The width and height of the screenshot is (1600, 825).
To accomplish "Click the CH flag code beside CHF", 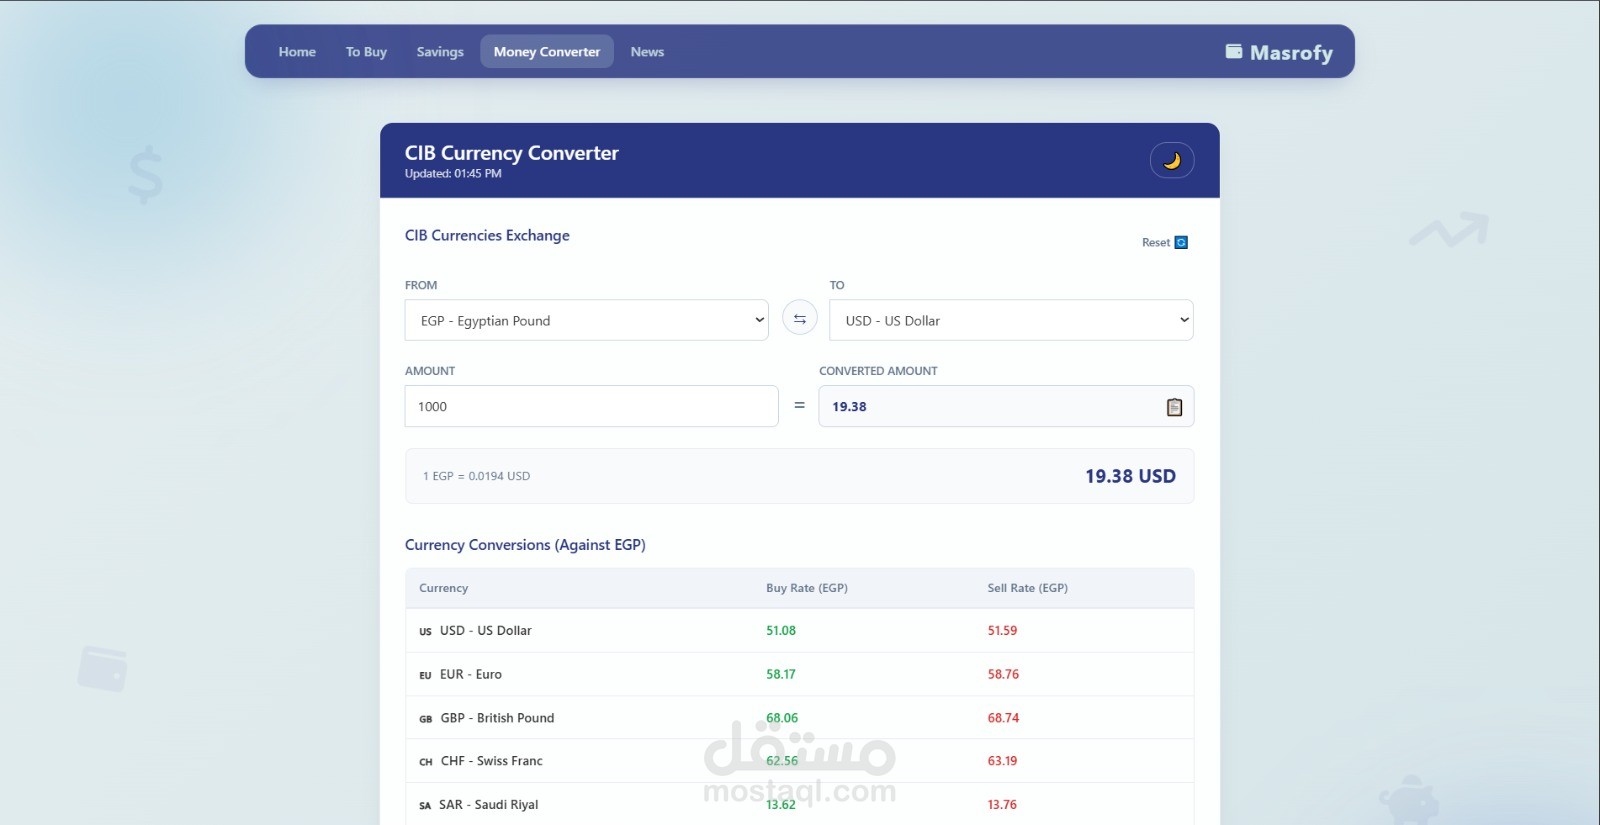I will pos(425,762).
